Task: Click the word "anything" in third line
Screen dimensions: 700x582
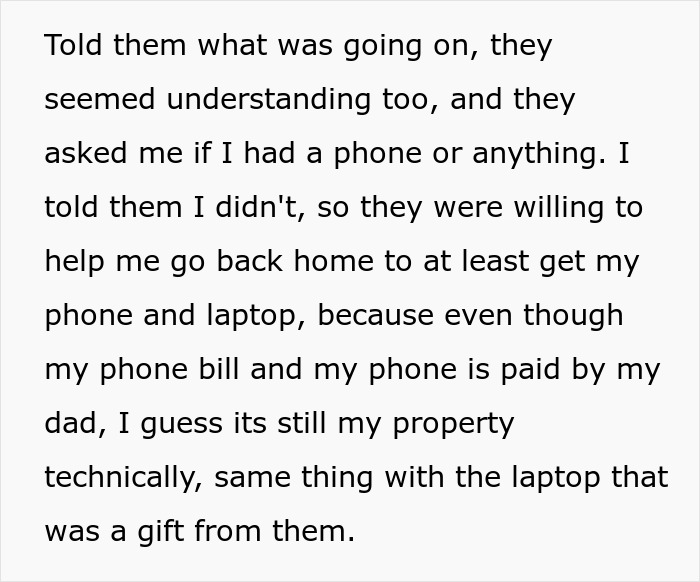Action: [539, 154]
